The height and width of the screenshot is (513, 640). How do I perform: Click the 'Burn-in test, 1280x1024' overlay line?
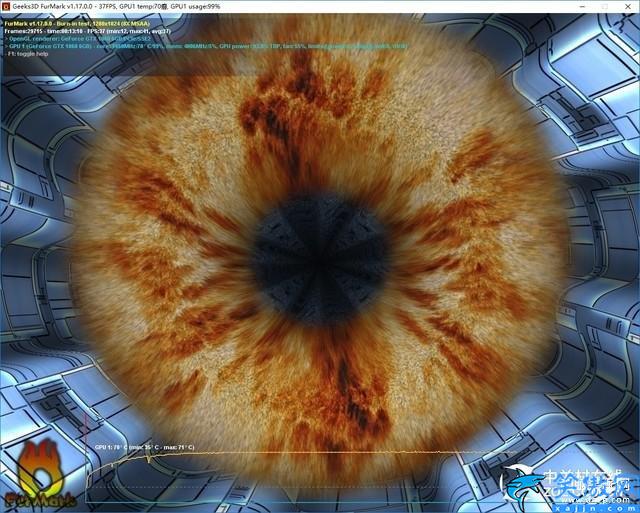[x=77, y=24]
